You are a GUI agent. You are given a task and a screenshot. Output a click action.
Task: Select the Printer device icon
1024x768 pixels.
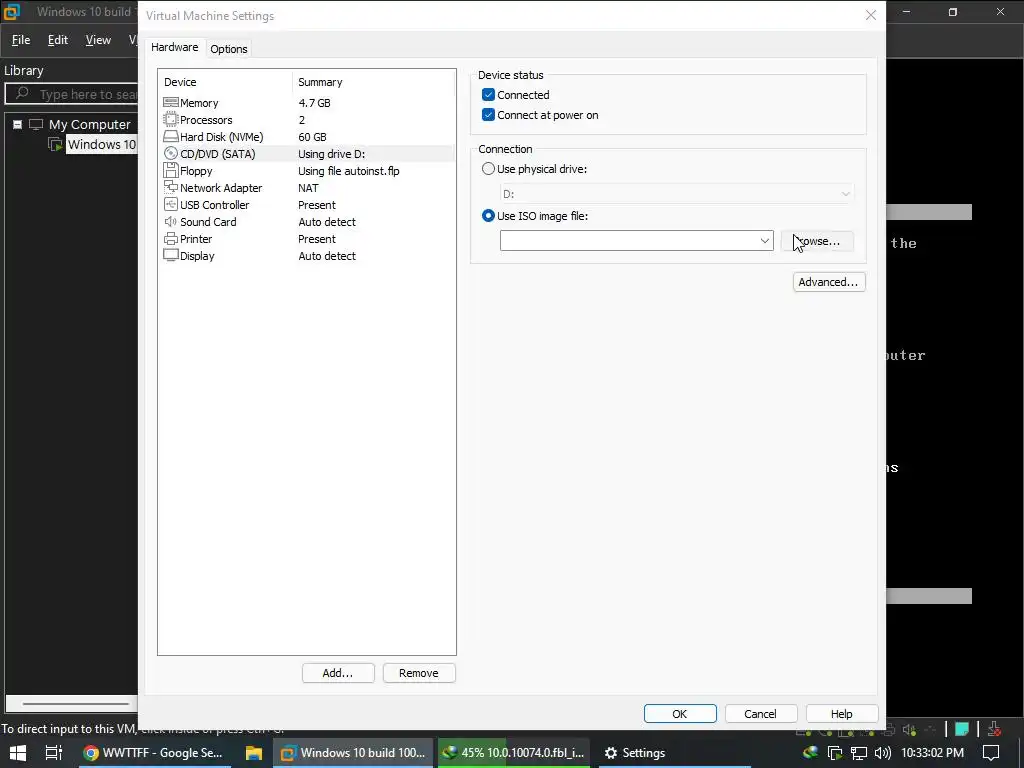(170, 238)
